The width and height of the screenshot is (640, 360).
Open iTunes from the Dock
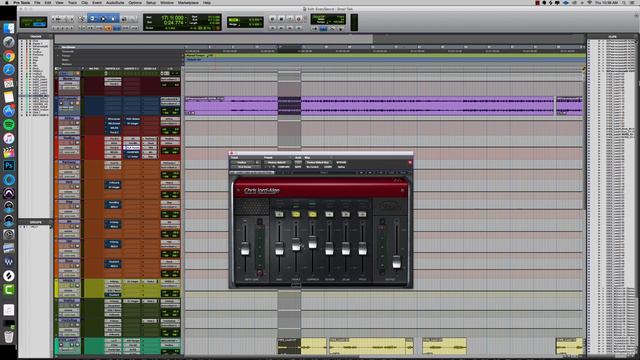coord(9,138)
